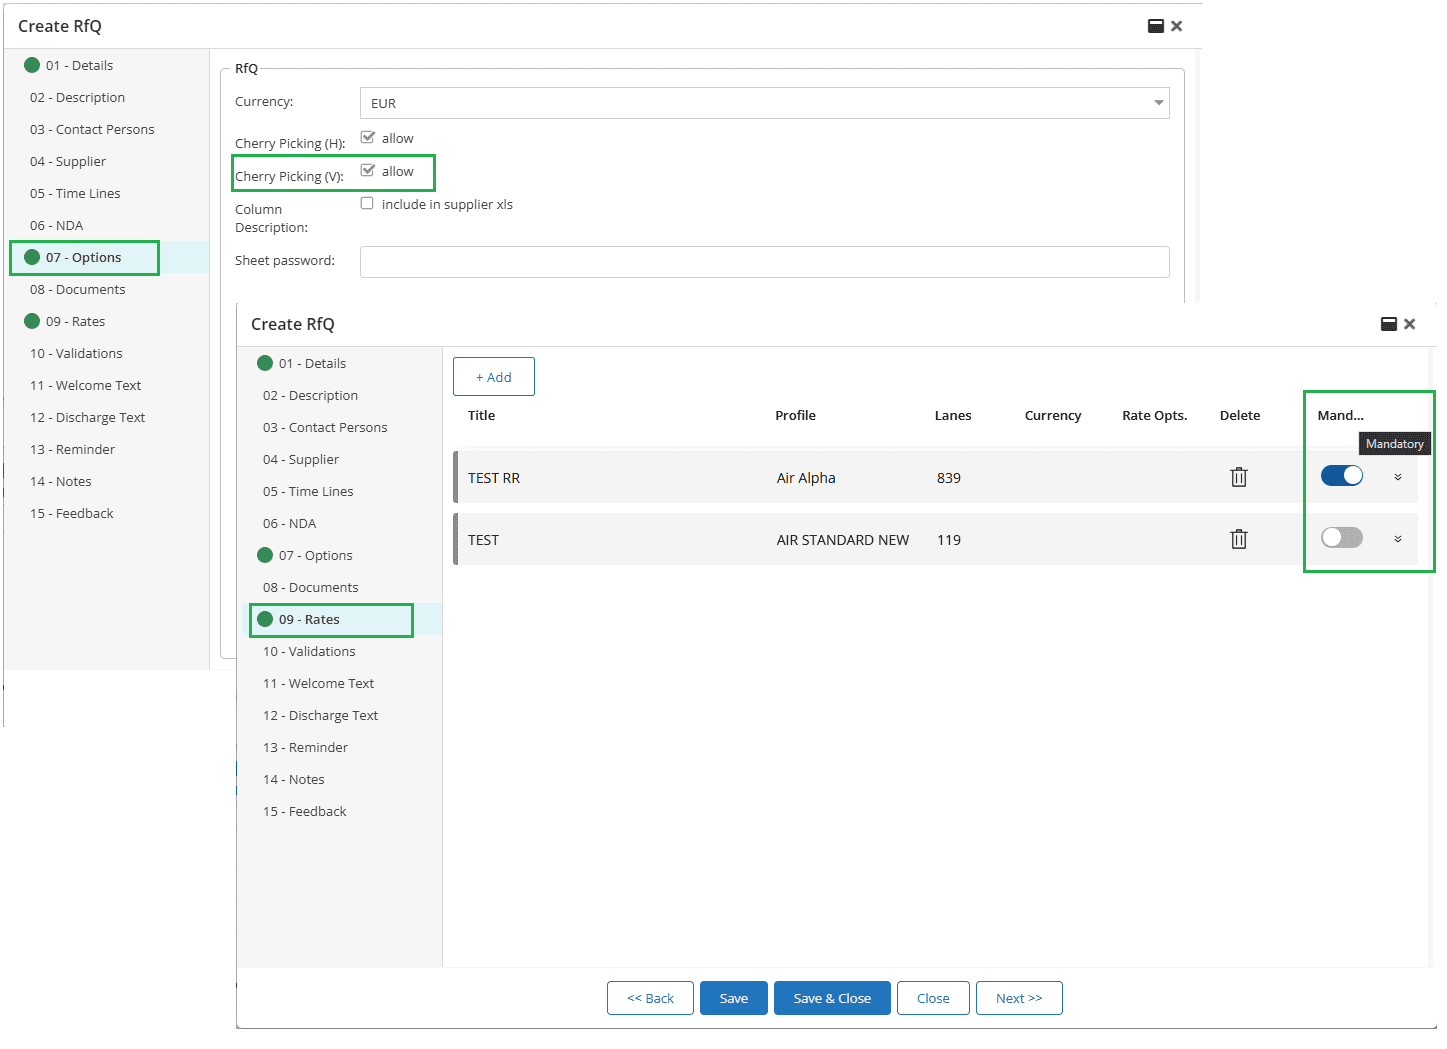Open 03 - Contact Persons in back window
Viewport: 1447px width, 1049px height.
(92, 129)
